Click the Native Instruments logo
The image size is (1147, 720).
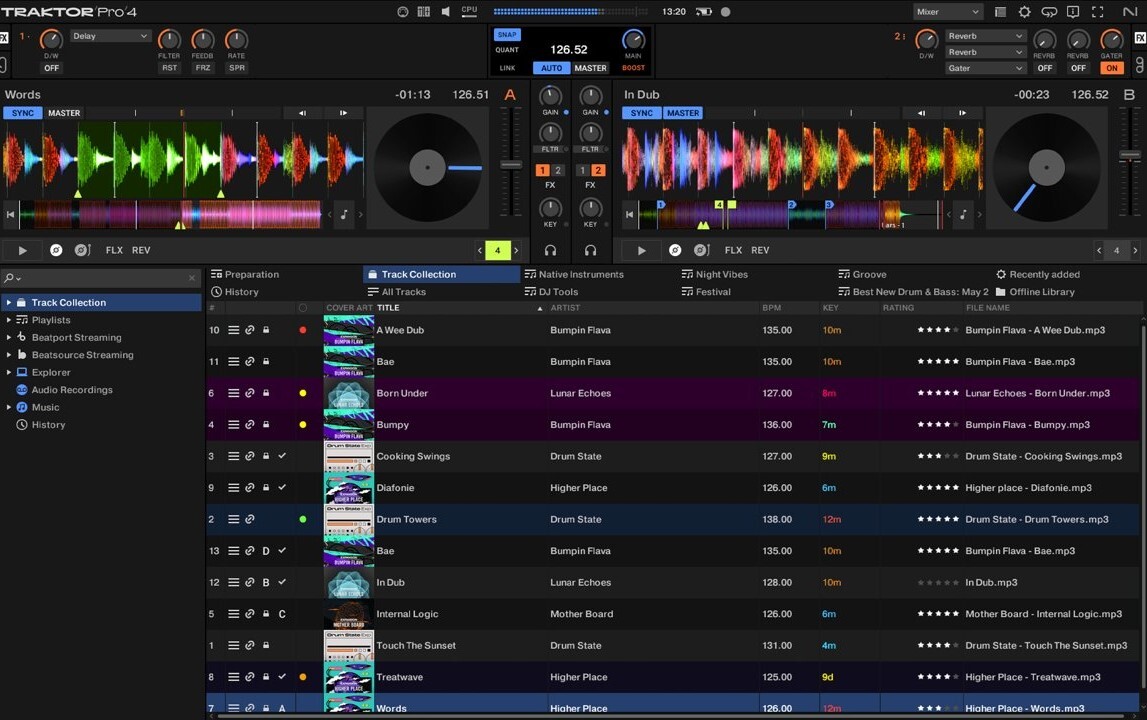(1129, 12)
